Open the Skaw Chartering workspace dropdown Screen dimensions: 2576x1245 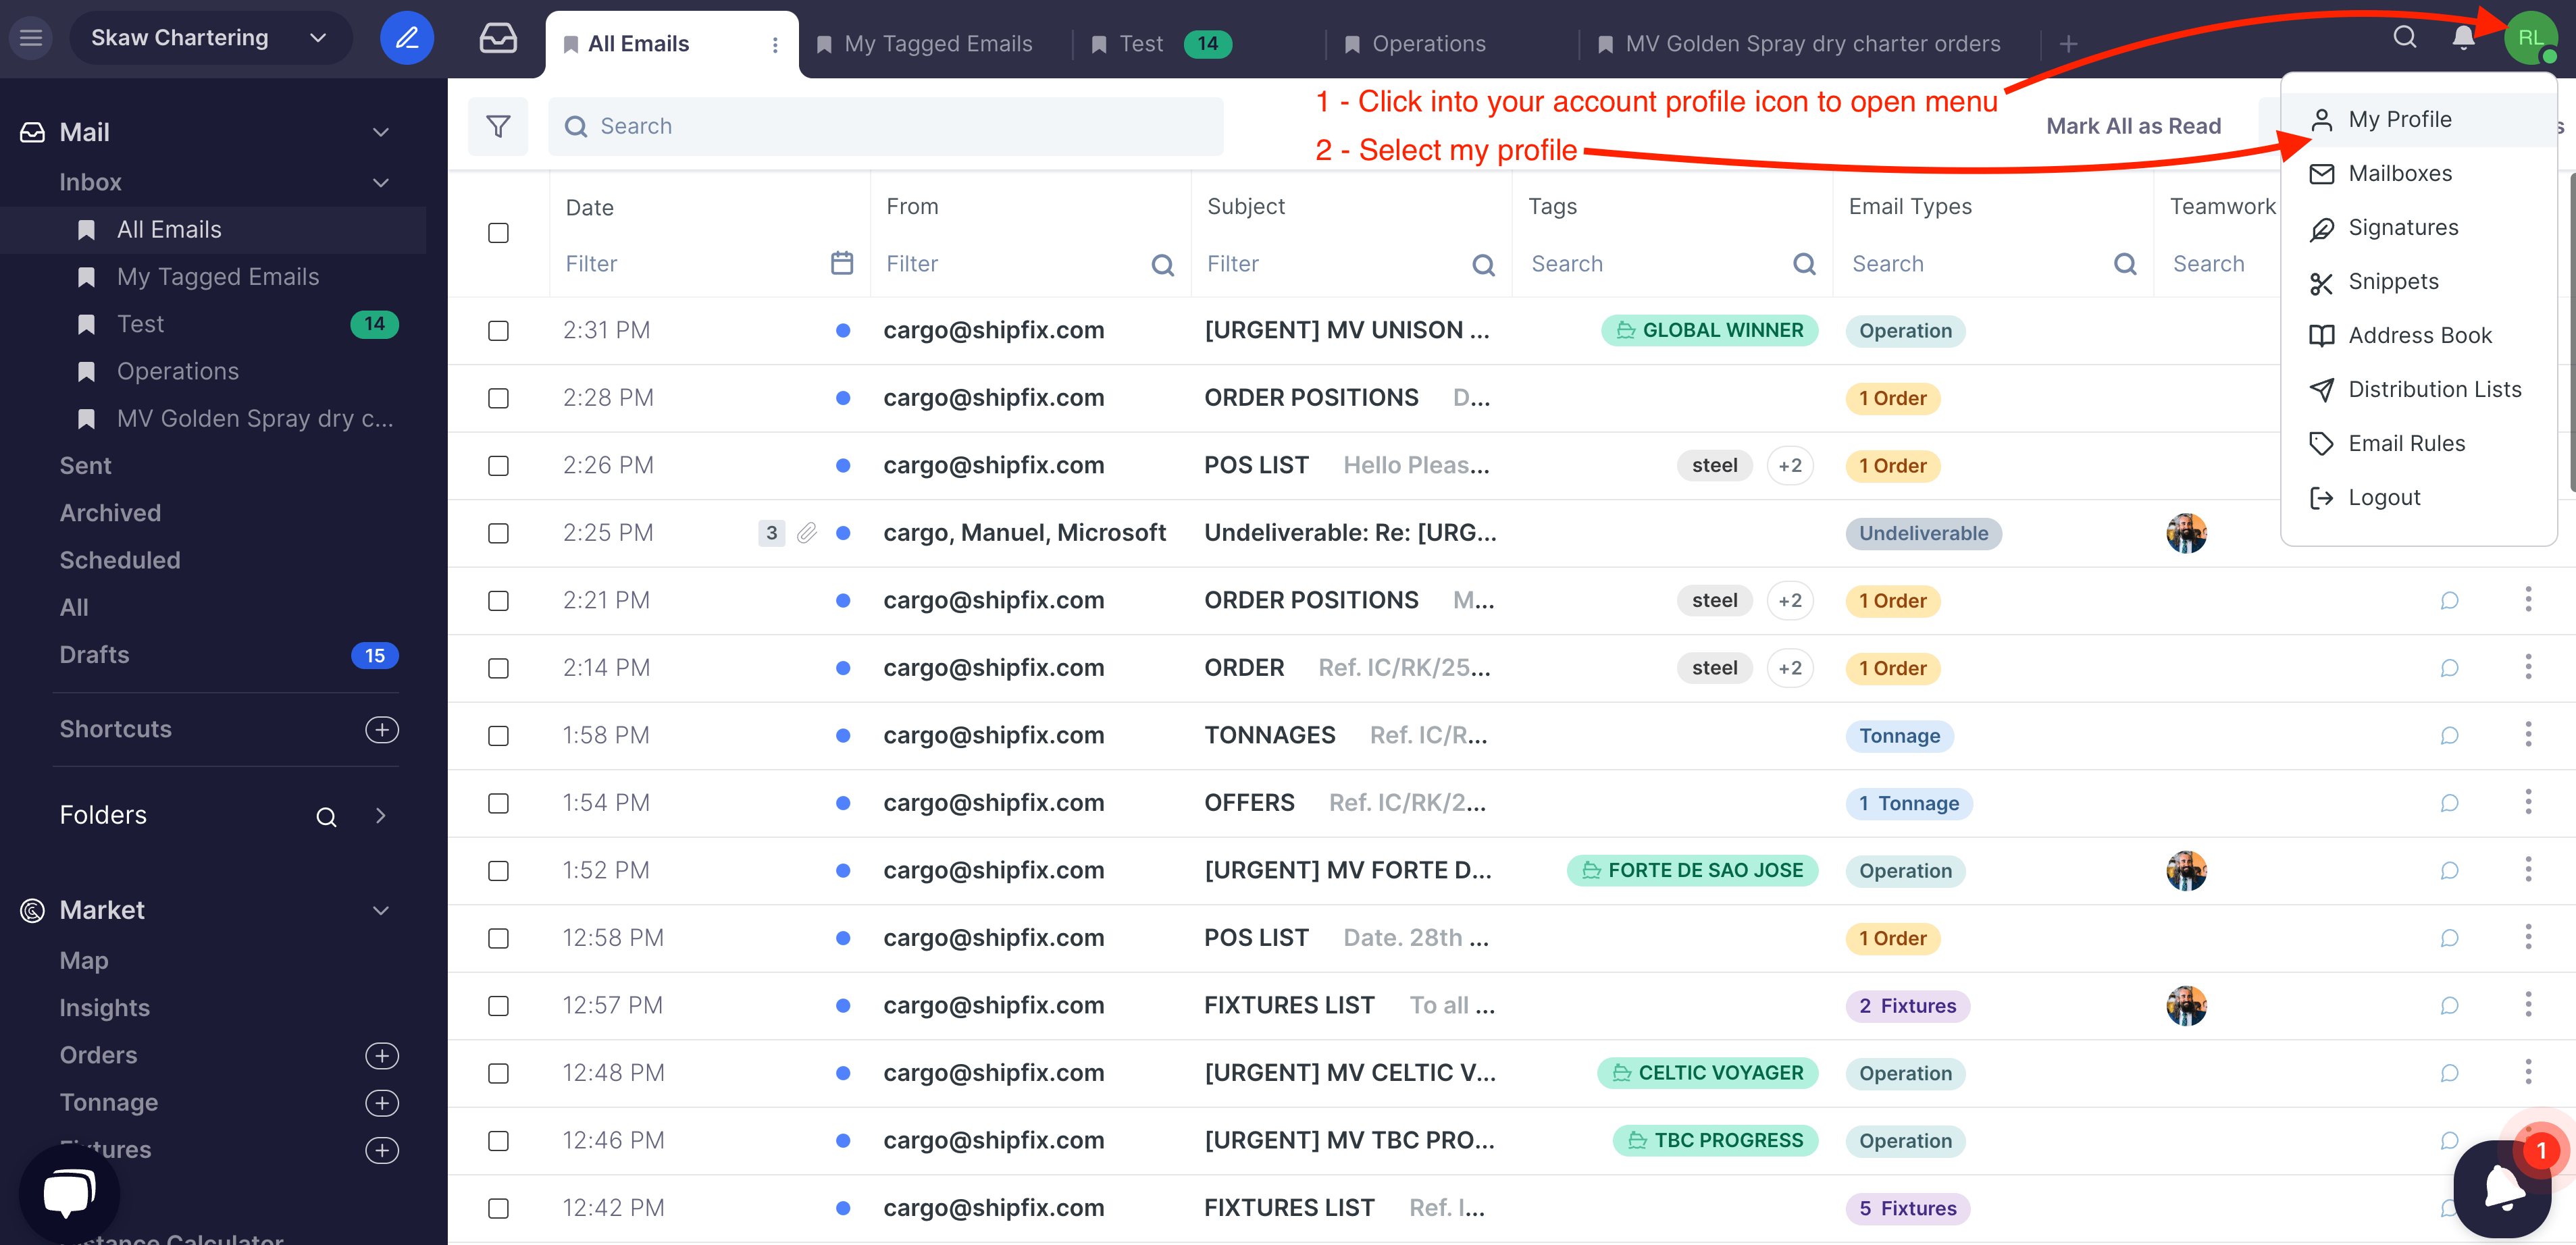point(210,38)
